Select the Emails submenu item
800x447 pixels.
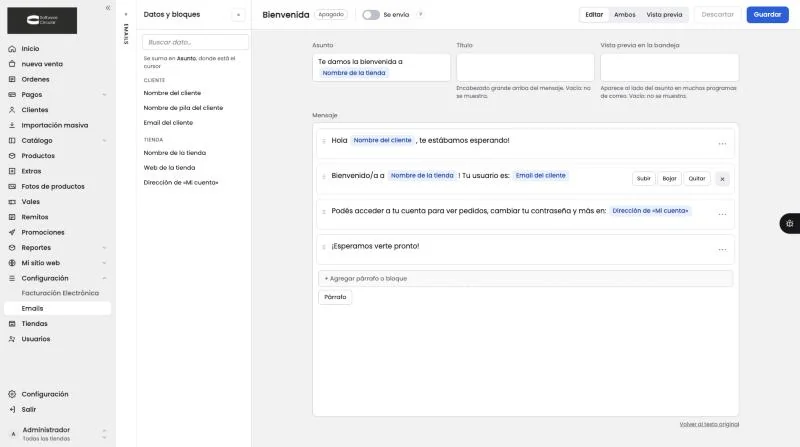coord(58,309)
